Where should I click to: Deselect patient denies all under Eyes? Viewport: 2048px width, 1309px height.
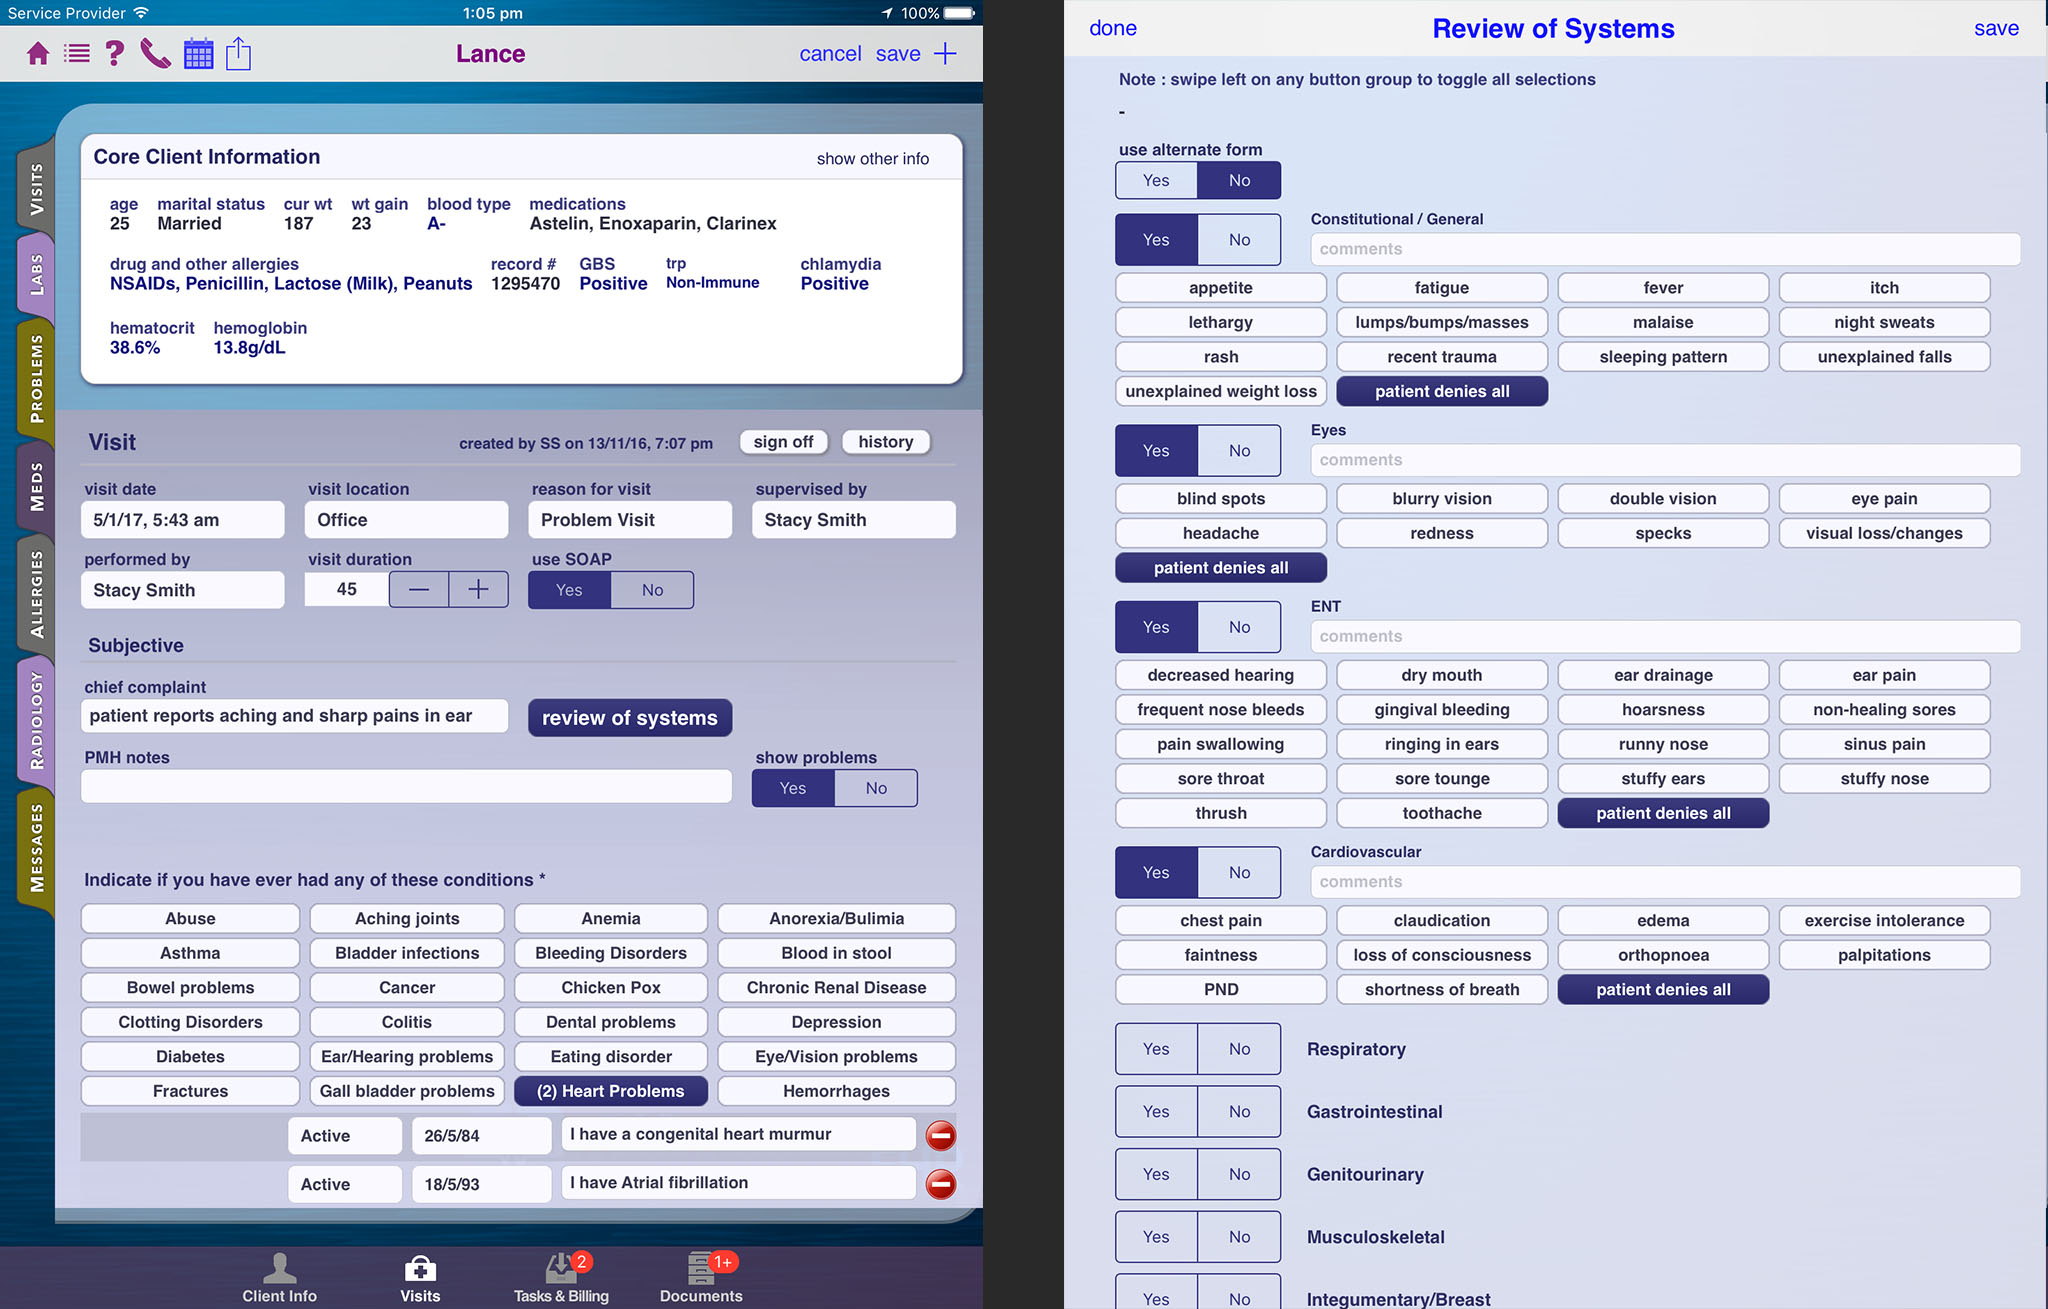pos(1221,568)
